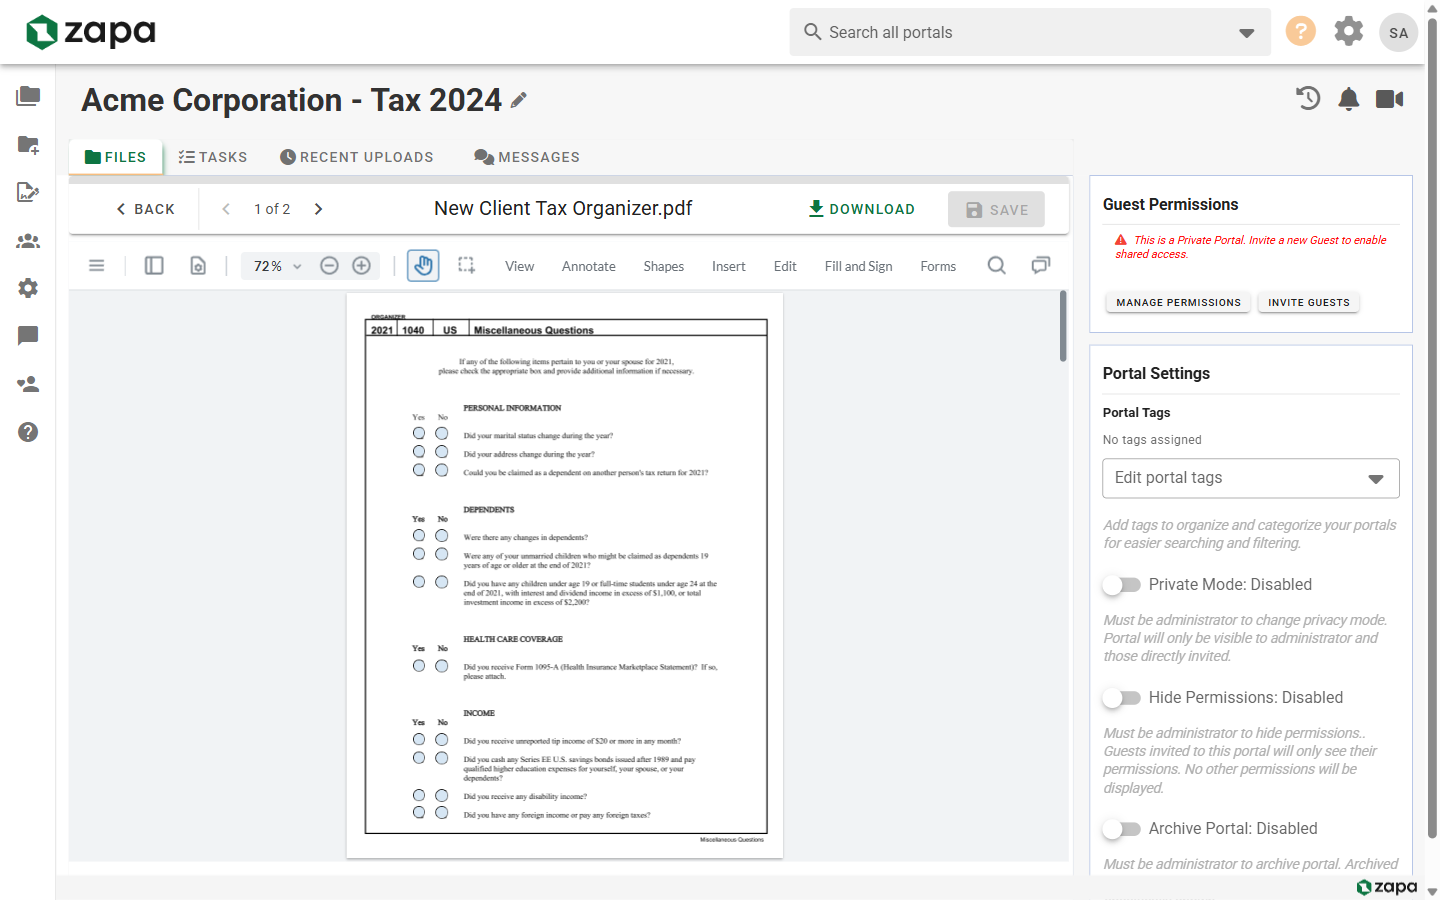Open the Forms toolbar group
The width and height of the screenshot is (1440, 900).
click(938, 266)
